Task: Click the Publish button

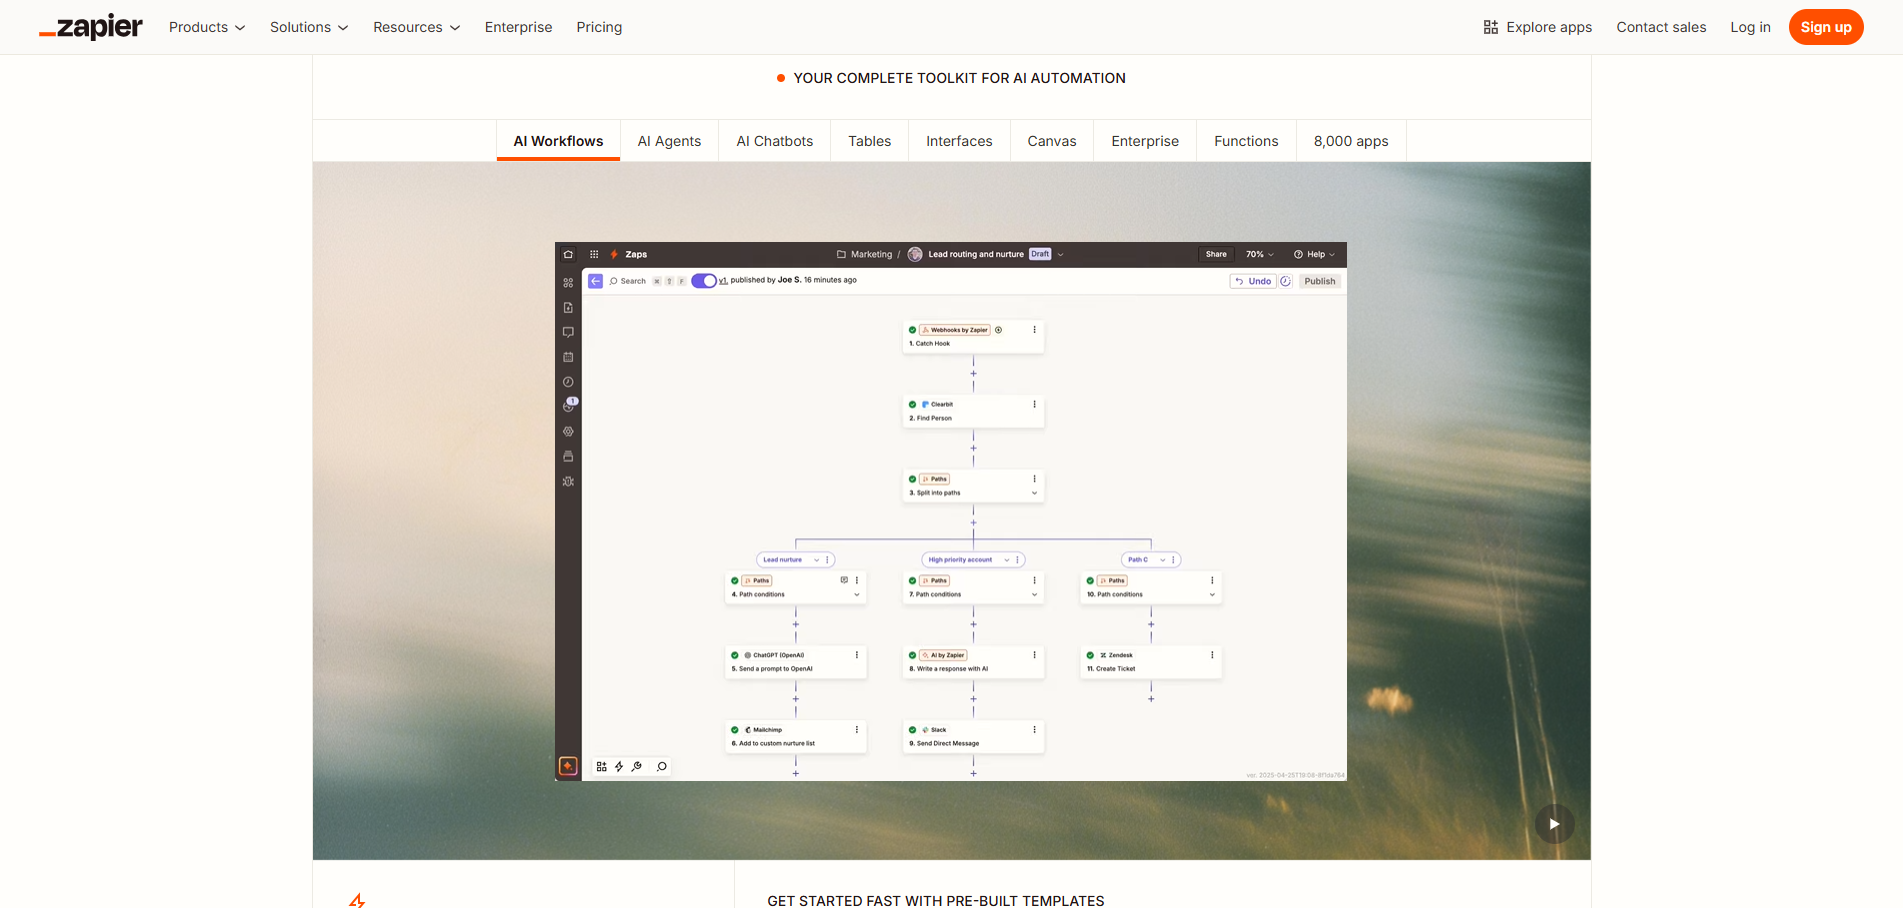Action: coord(1319,281)
